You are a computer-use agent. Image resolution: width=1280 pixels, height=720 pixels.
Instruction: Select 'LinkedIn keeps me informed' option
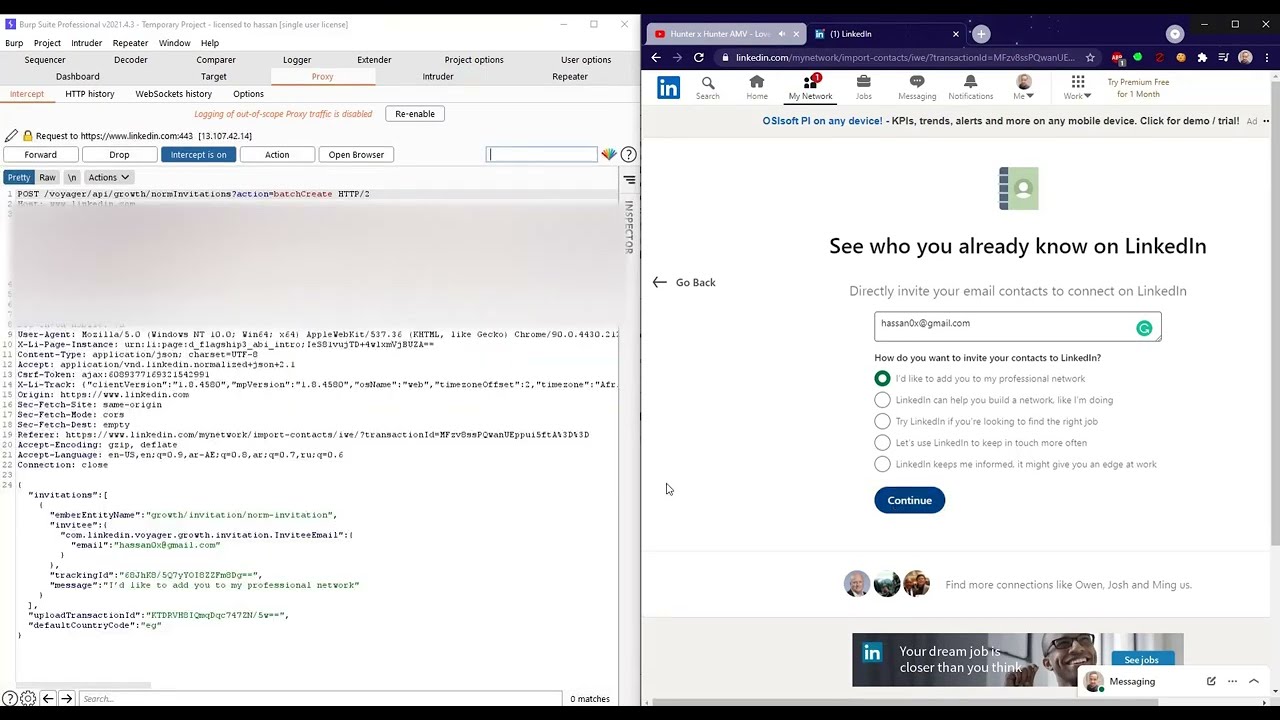tap(882, 464)
